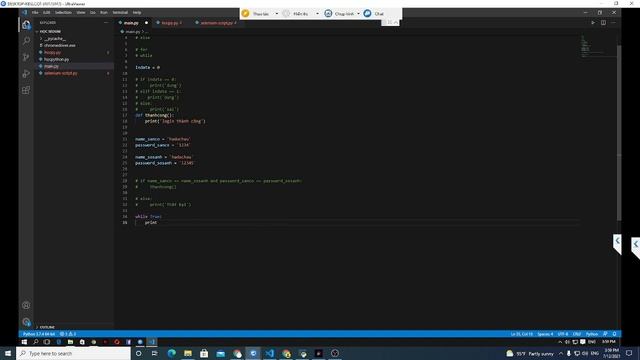Open the Accounts icon in activity bar
This screenshot has height=360, width=640.
[x=26, y=305]
